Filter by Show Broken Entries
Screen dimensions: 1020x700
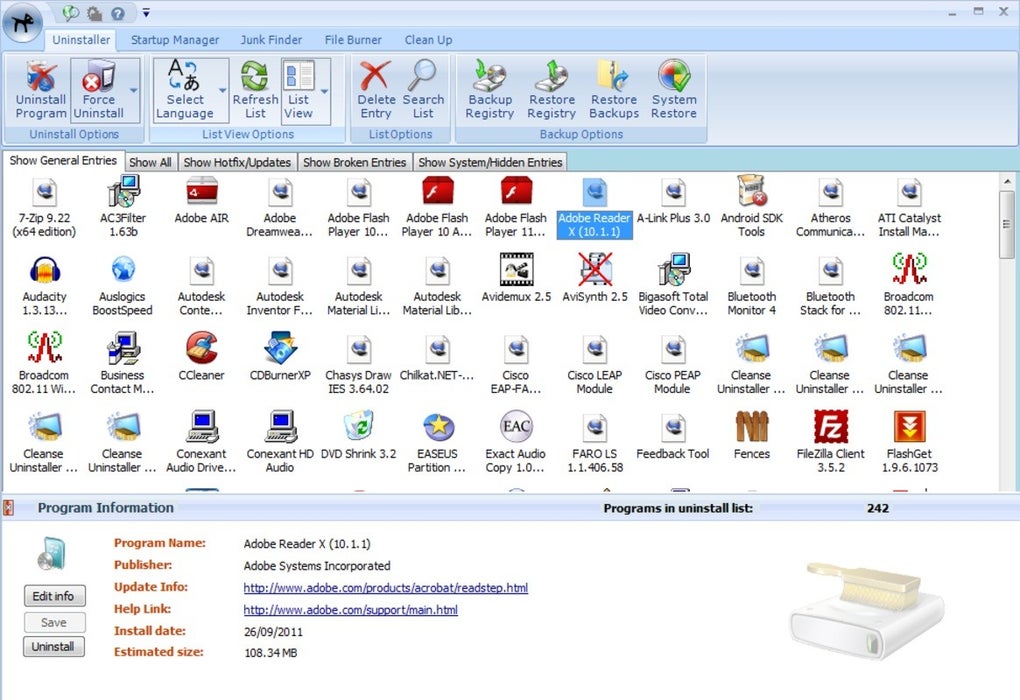coord(353,161)
